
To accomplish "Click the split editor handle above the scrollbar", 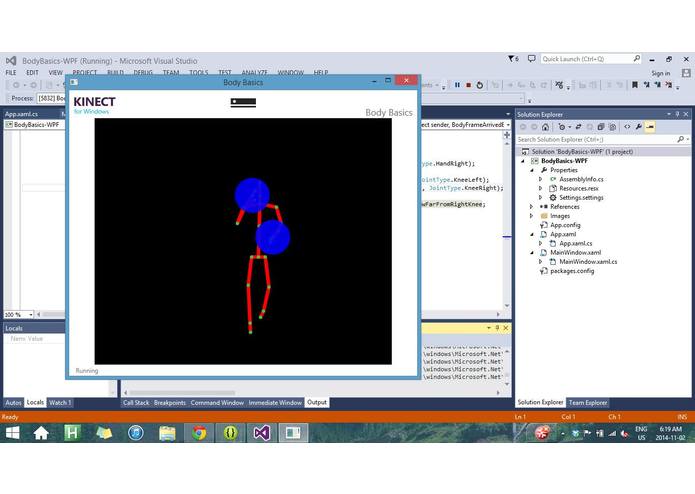I will pos(507,135).
